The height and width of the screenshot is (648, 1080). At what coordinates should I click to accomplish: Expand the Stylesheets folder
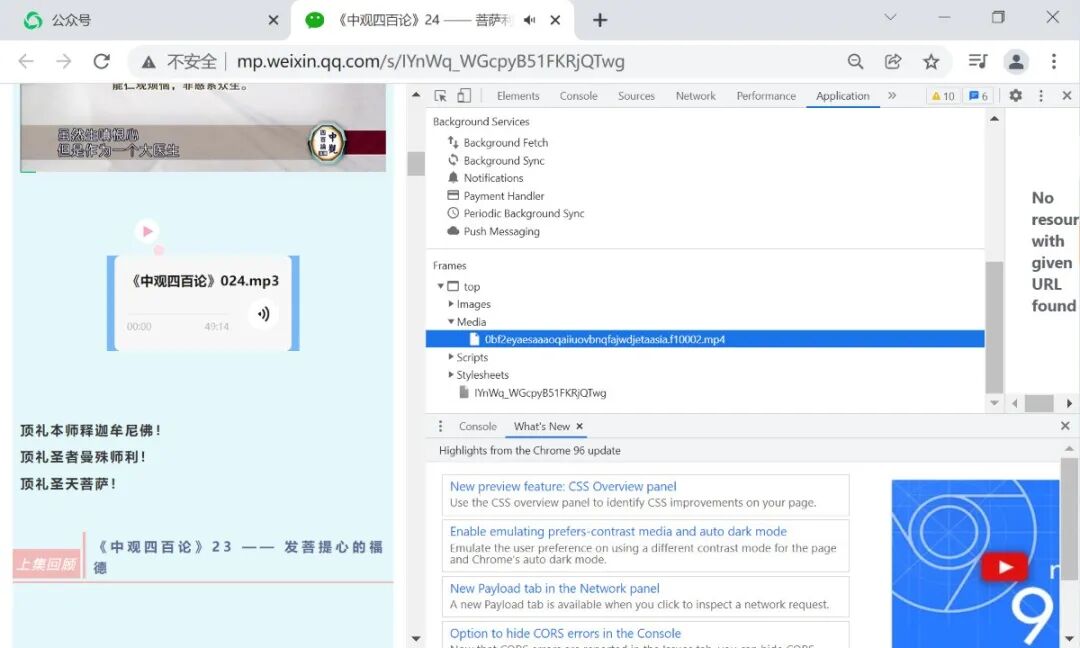coord(450,375)
